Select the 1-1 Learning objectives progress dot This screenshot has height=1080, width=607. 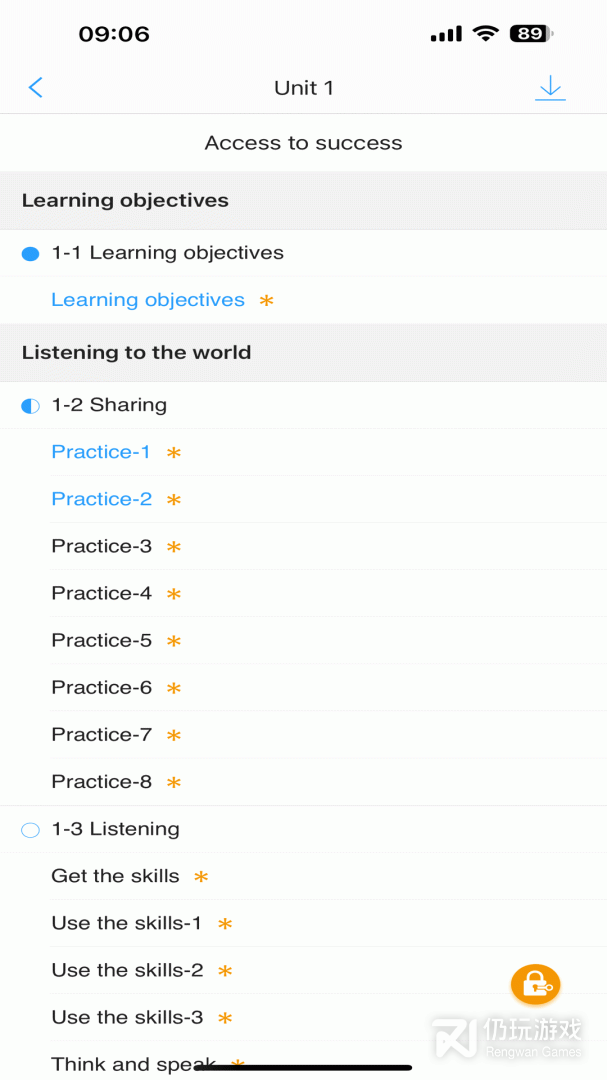[30, 254]
